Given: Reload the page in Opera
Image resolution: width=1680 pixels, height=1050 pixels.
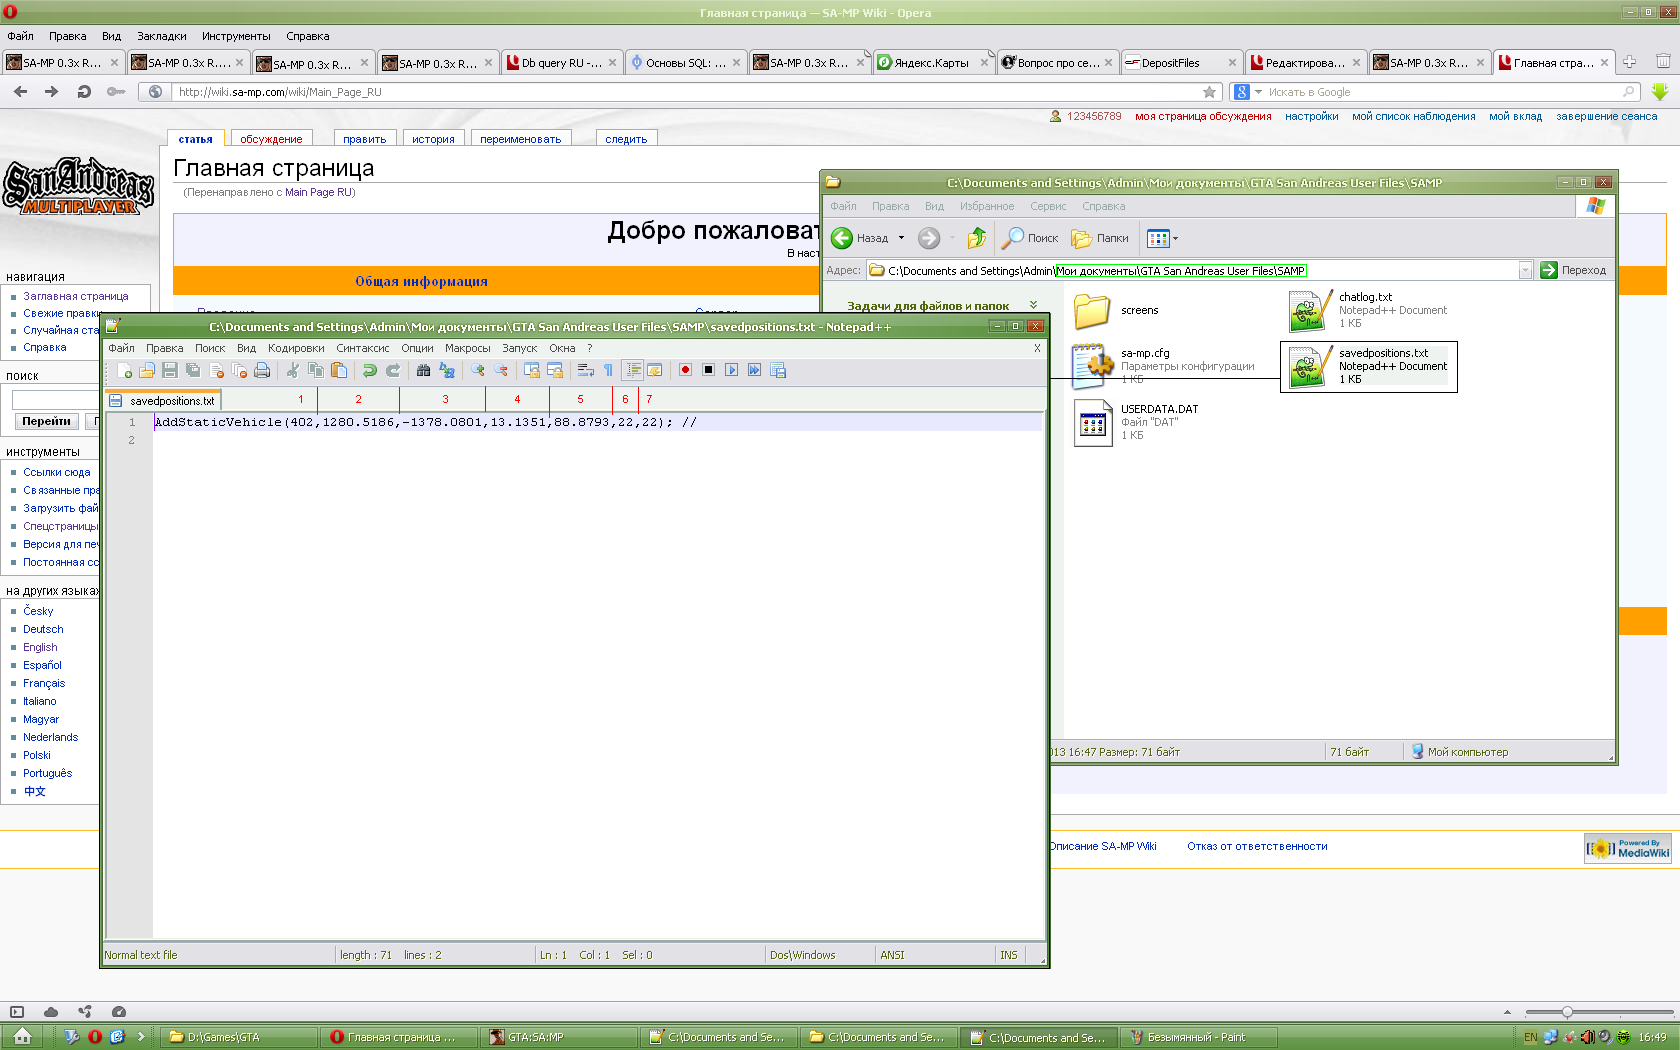Looking at the screenshot, I should (84, 92).
